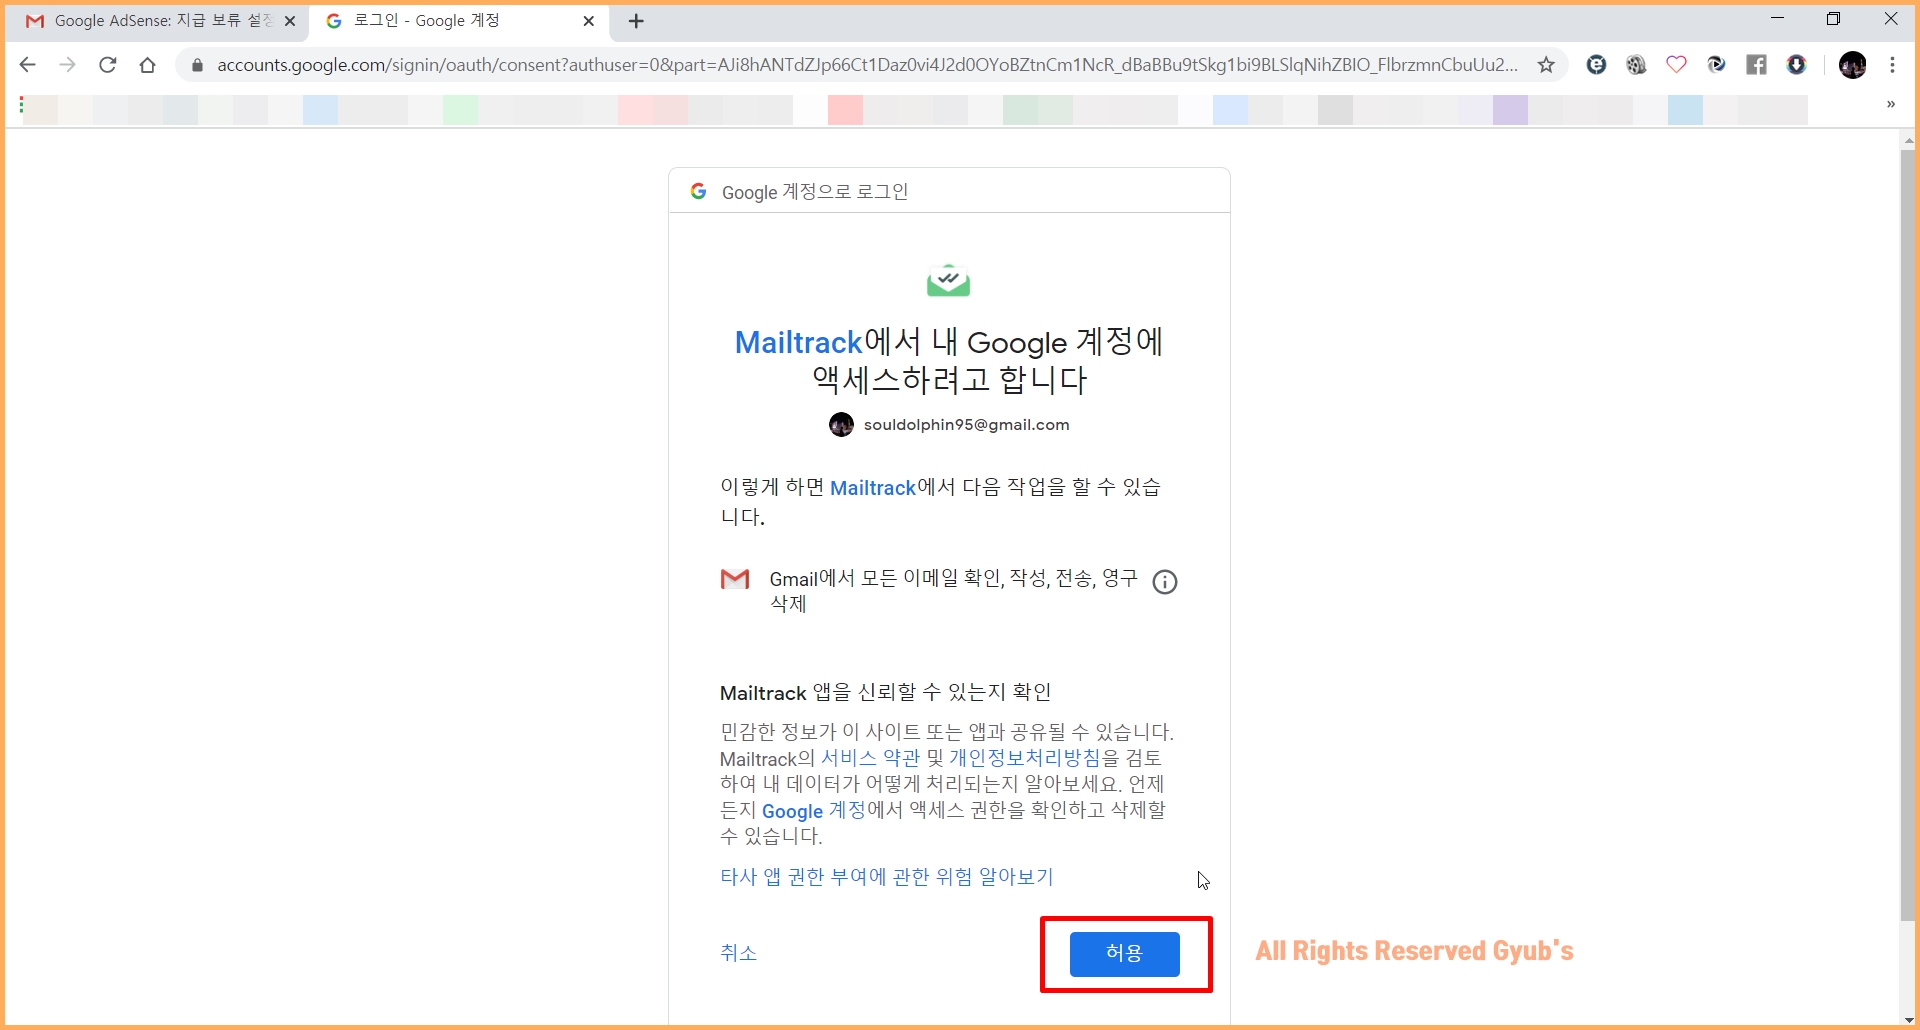The height and width of the screenshot is (1030, 1920).
Task: Click the Google G logo in header
Action: coord(699,191)
